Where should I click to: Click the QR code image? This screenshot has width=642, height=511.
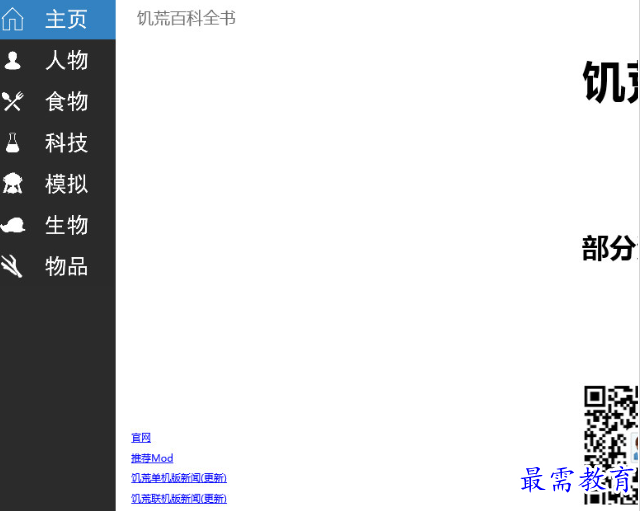click(x=611, y=445)
